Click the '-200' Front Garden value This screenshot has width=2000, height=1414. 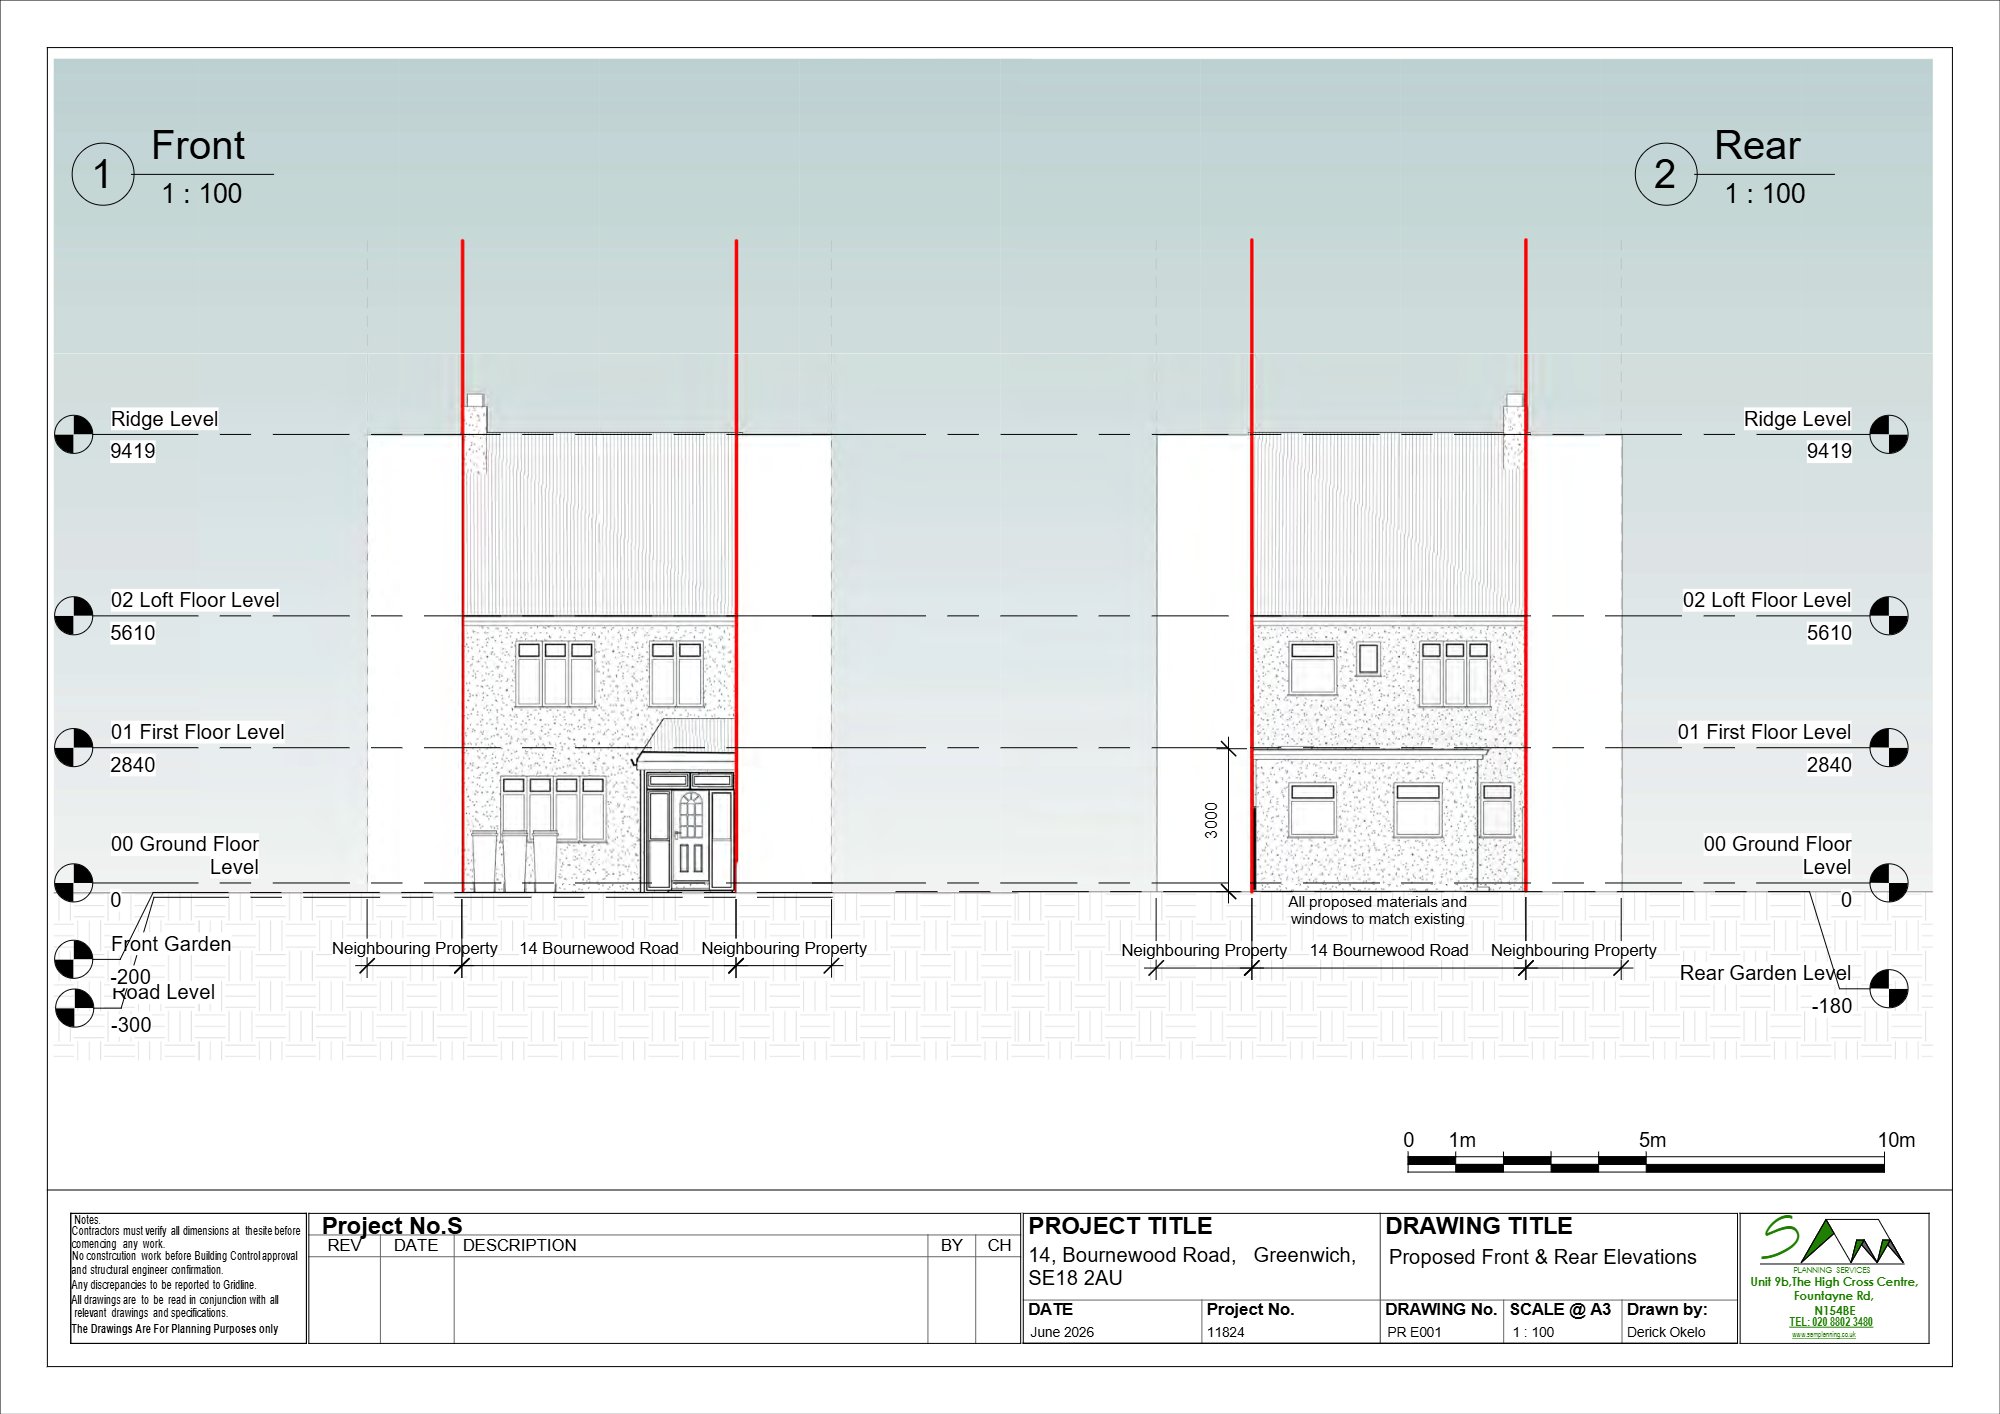[131, 977]
